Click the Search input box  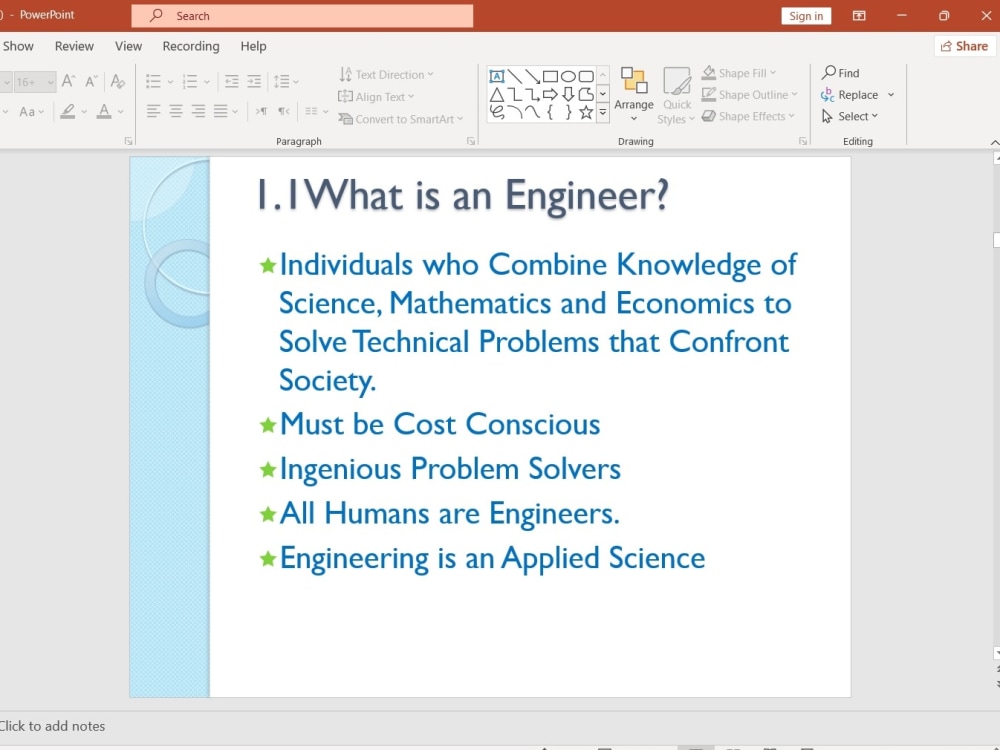[x=302, y=16]
